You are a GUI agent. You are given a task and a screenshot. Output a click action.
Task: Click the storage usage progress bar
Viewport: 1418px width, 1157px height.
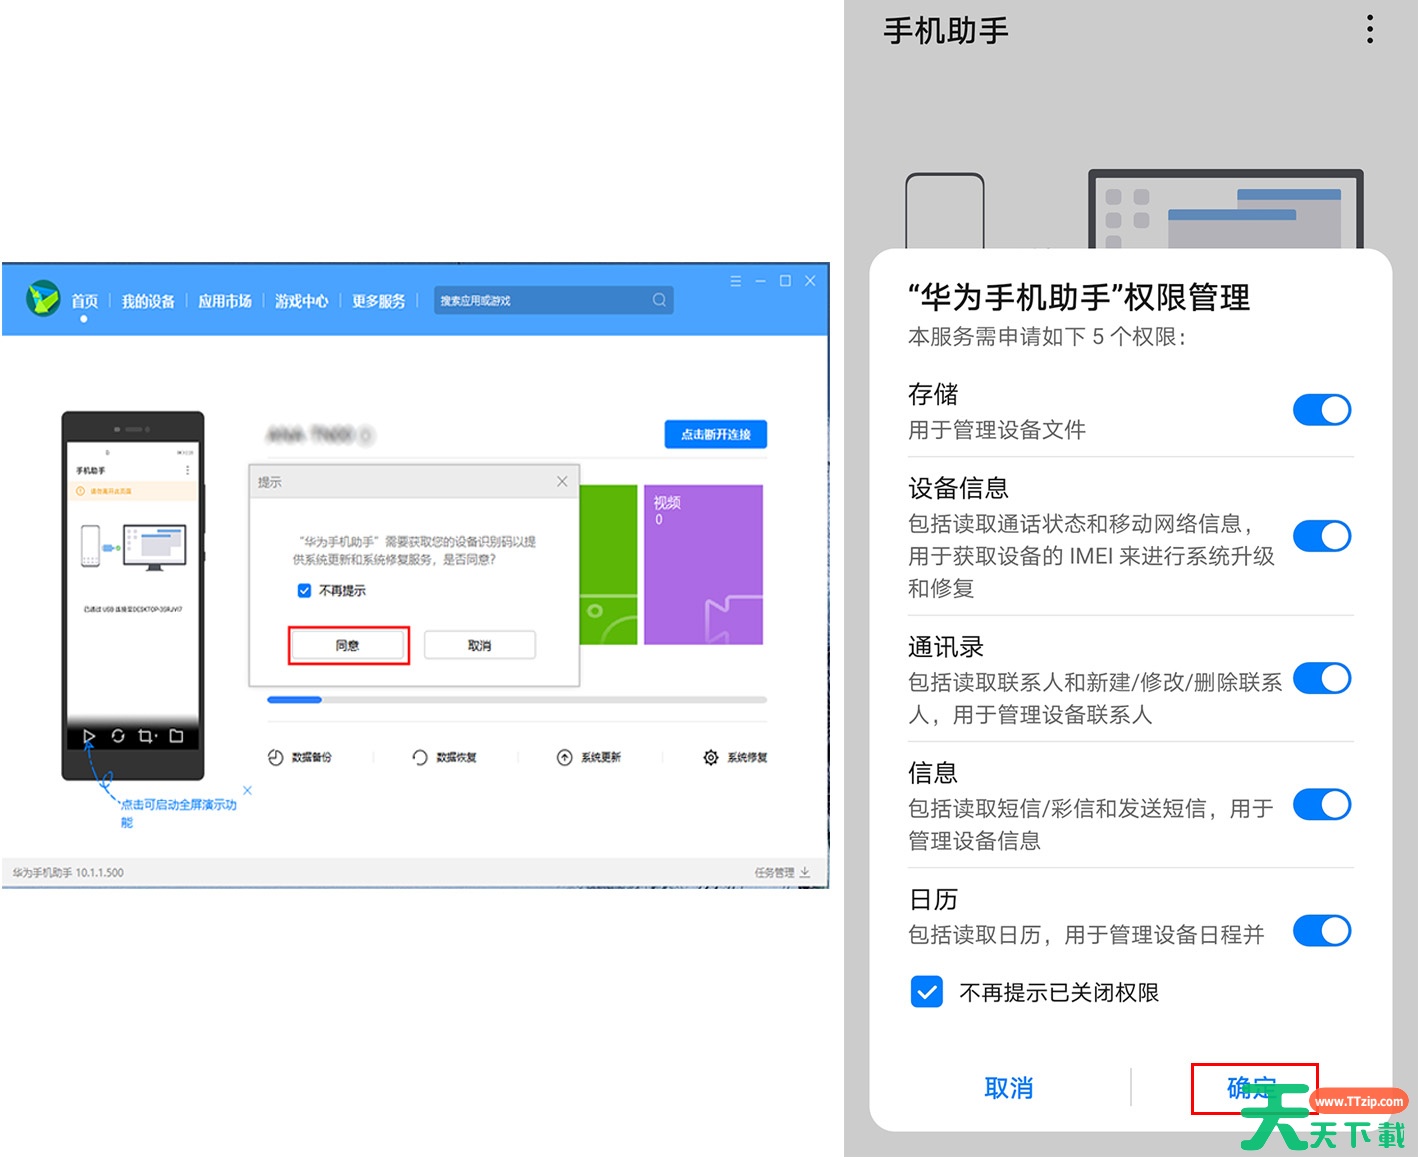tap(516, 700)
